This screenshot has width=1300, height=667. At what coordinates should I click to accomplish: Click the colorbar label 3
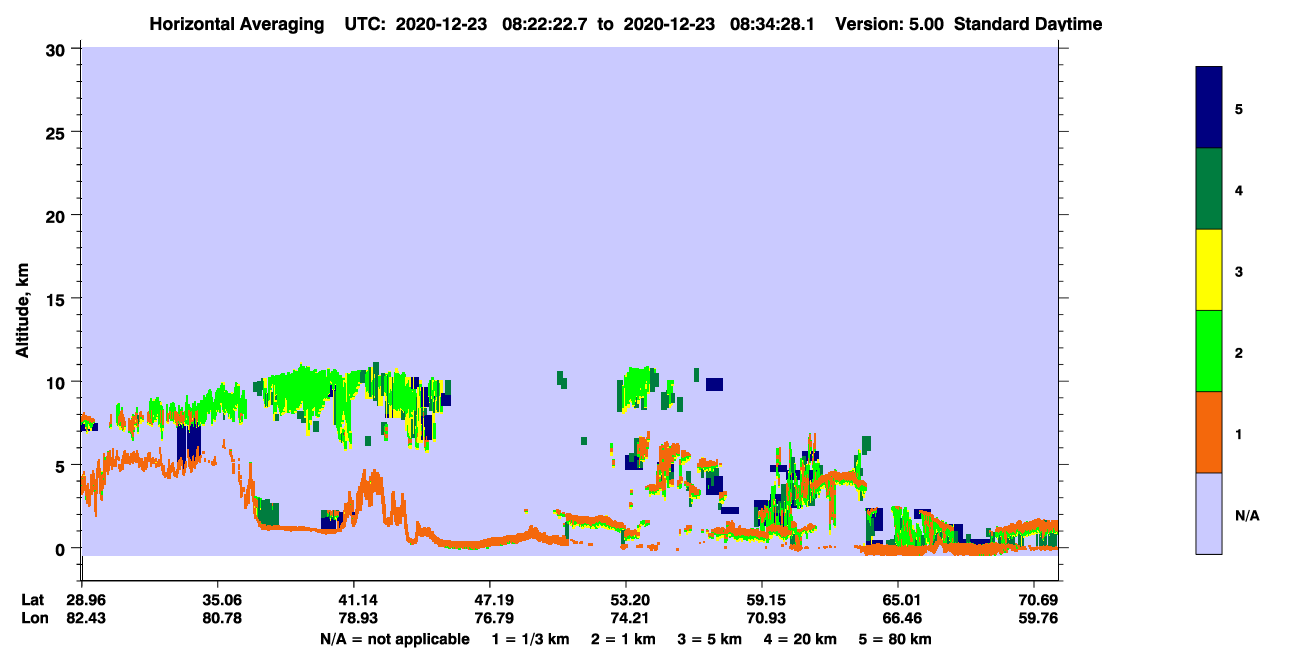click(1239, 271)
